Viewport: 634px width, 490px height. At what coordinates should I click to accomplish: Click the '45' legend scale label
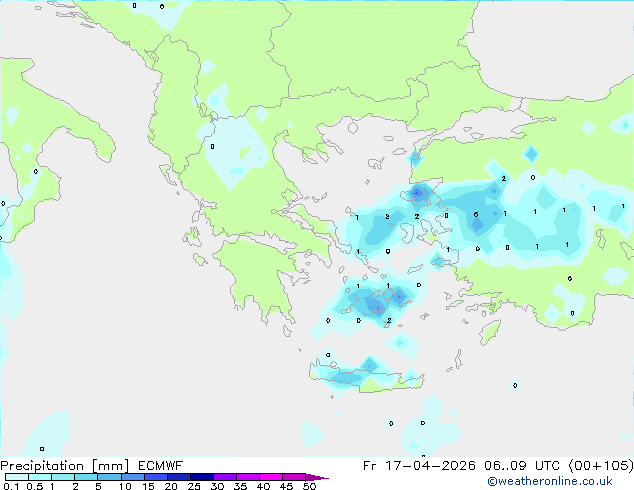click(x=286, y=486)
